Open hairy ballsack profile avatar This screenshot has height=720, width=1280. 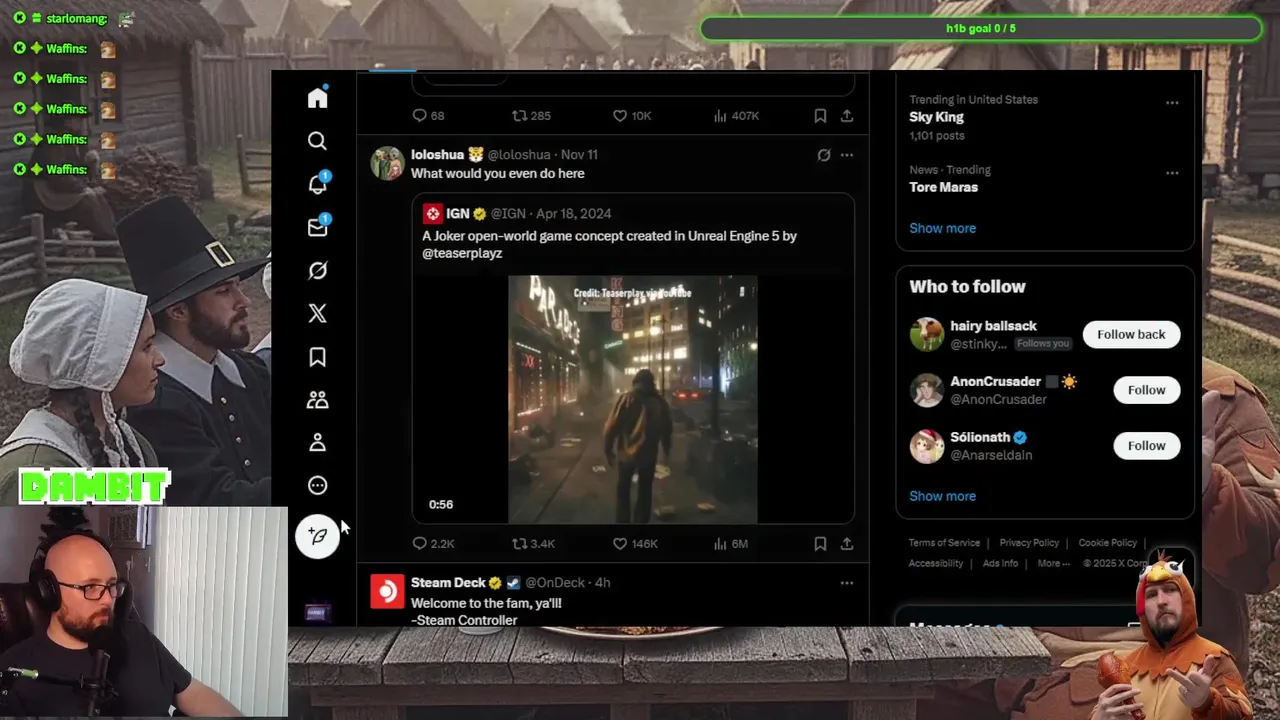coord(927,334)
